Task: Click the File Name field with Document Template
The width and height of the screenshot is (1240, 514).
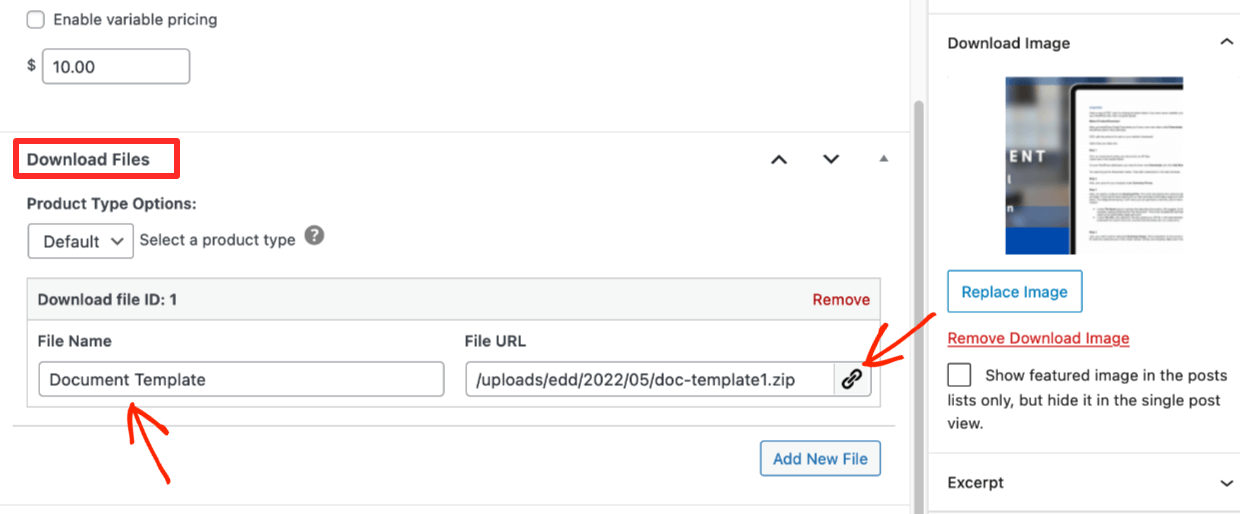Action: point(241,380)
